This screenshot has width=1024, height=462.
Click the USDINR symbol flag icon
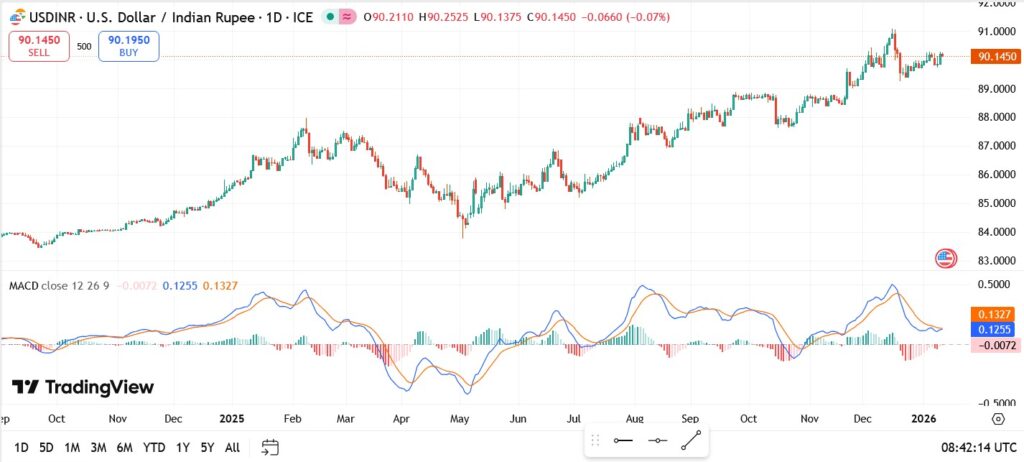pos(14,17)
